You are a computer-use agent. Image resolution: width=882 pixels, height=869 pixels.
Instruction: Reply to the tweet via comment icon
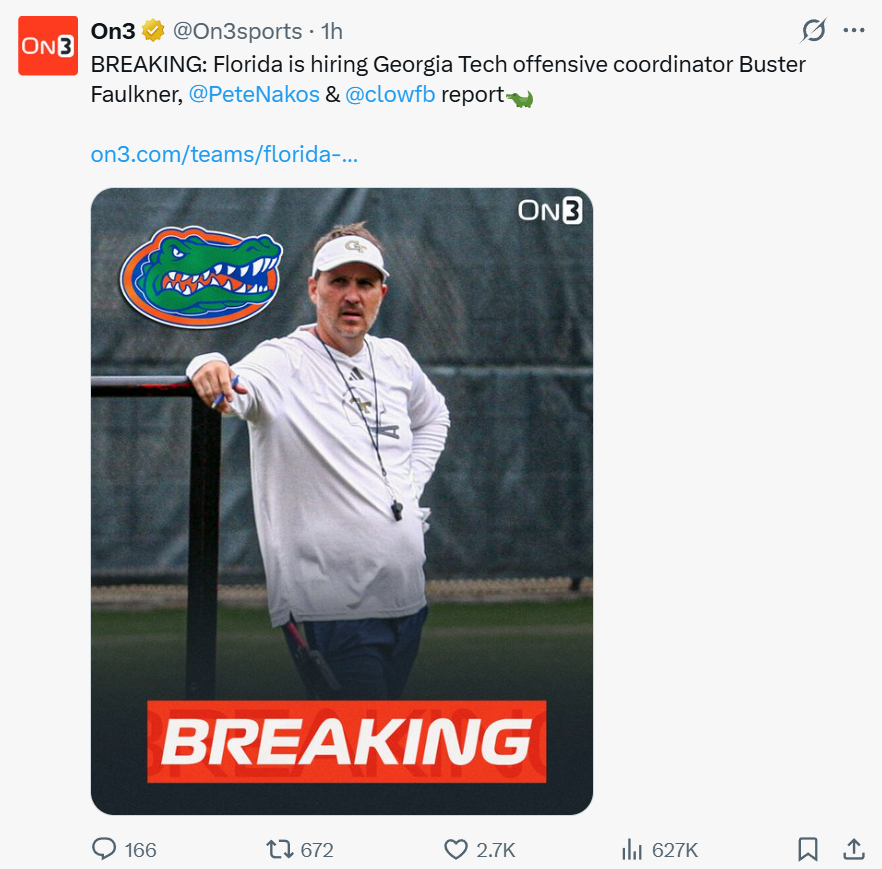click(104, 849)
